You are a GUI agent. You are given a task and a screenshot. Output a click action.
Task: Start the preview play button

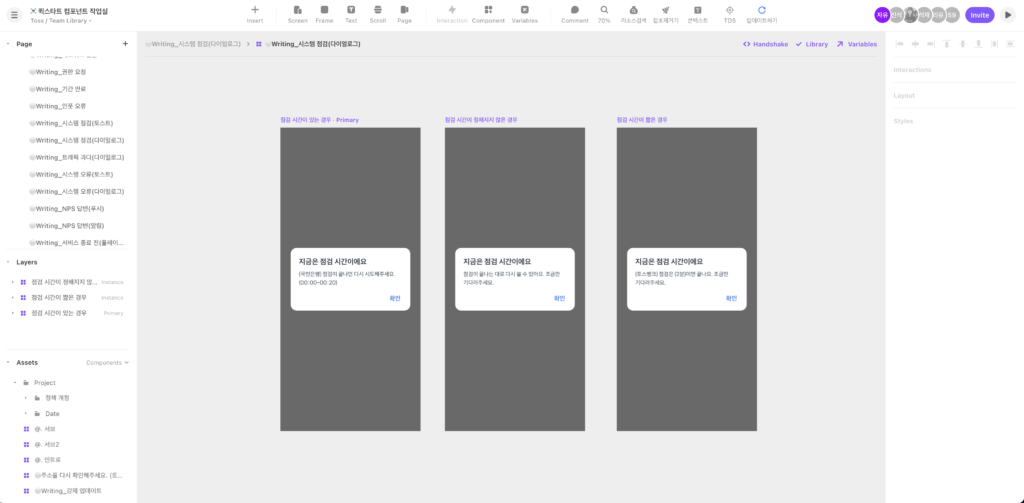pos(1008,15)
